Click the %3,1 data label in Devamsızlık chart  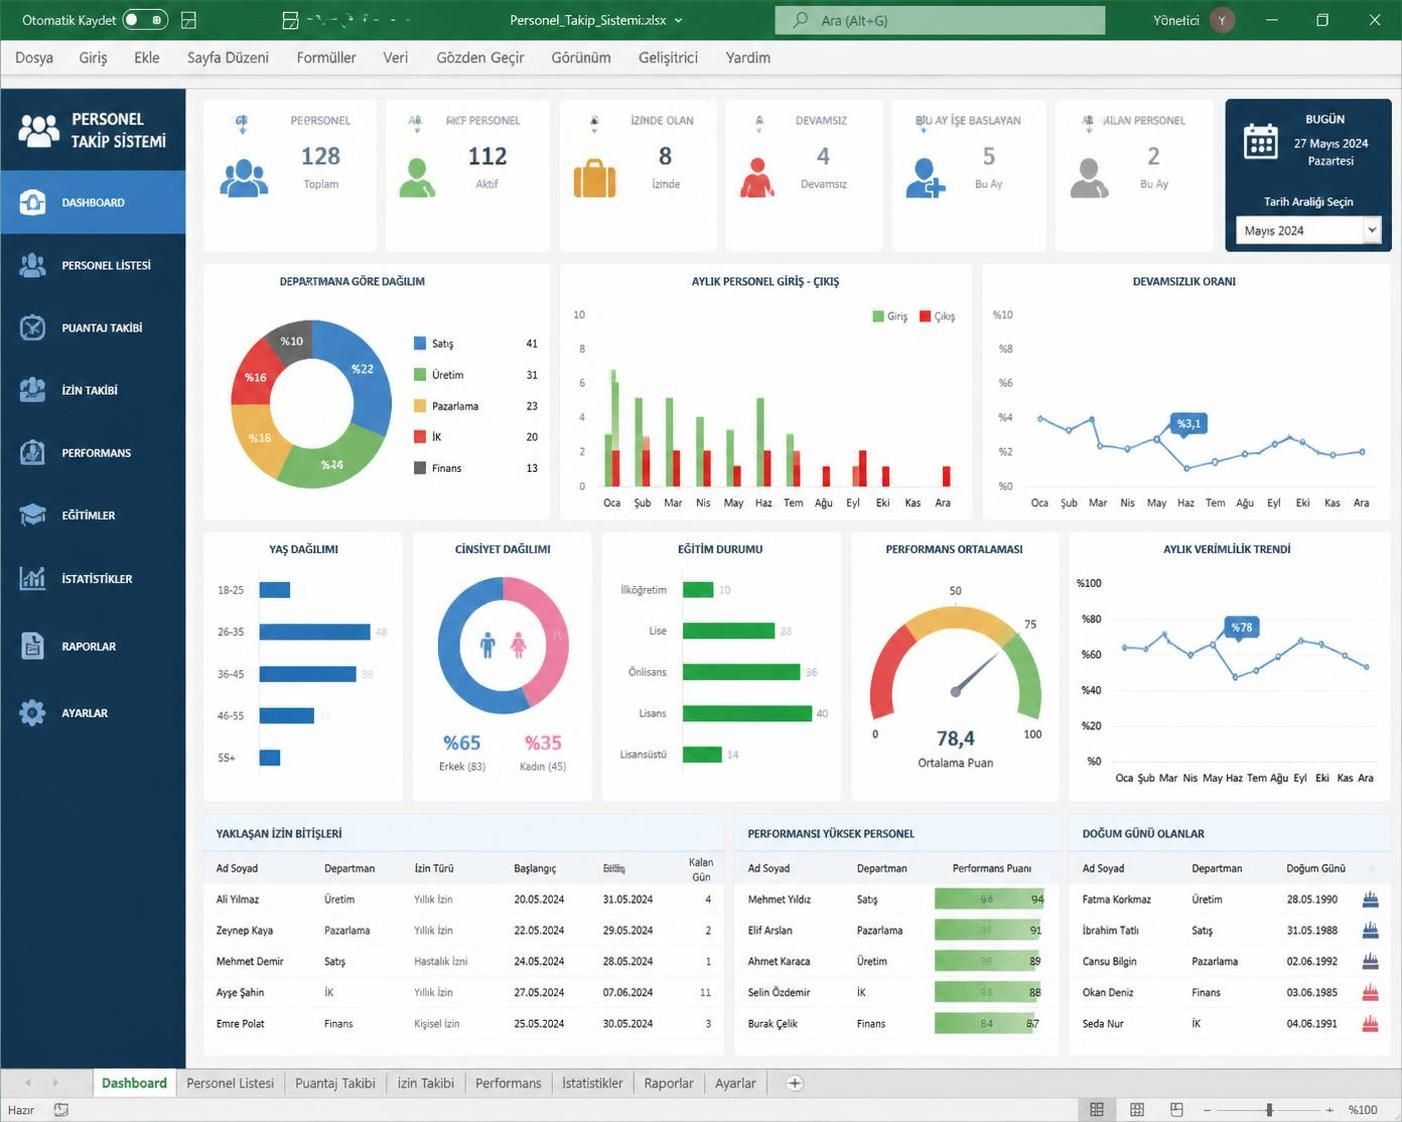pos(1189,423)
